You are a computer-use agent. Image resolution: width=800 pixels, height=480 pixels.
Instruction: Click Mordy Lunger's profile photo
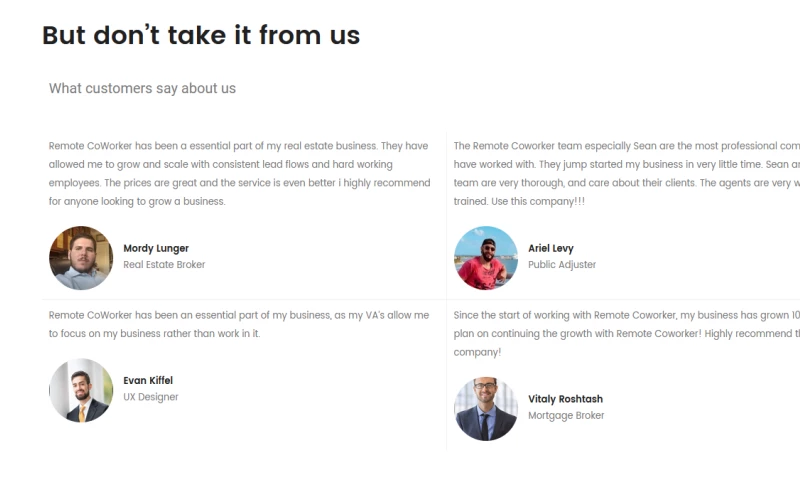[x=81, y=258]
